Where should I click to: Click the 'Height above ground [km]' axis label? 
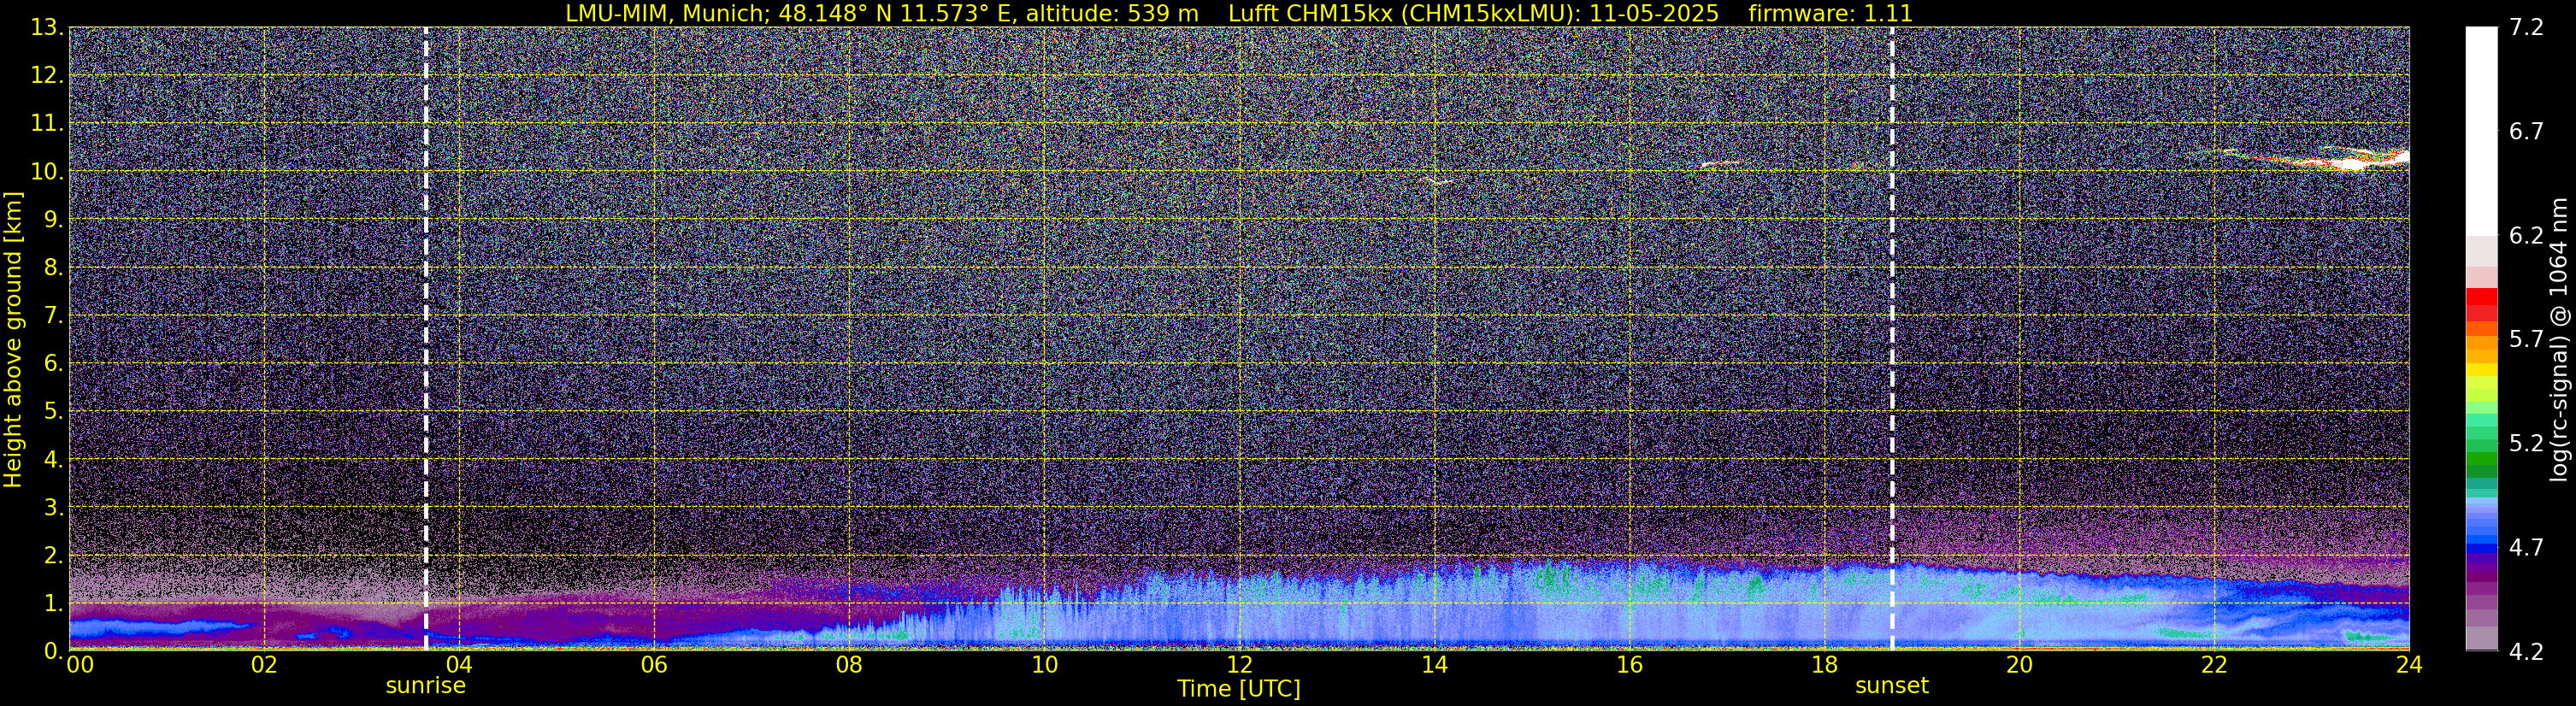[13, 339]
